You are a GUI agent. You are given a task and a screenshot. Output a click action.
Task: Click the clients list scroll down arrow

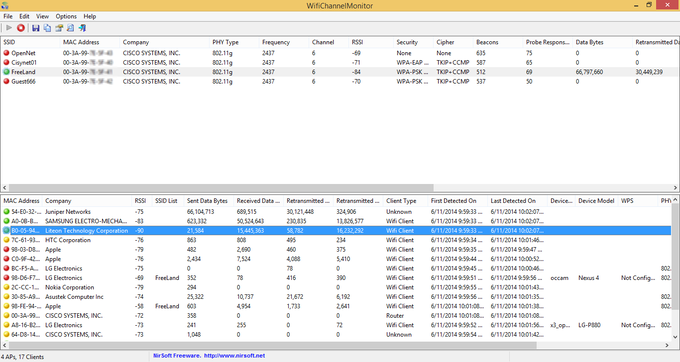675,337
